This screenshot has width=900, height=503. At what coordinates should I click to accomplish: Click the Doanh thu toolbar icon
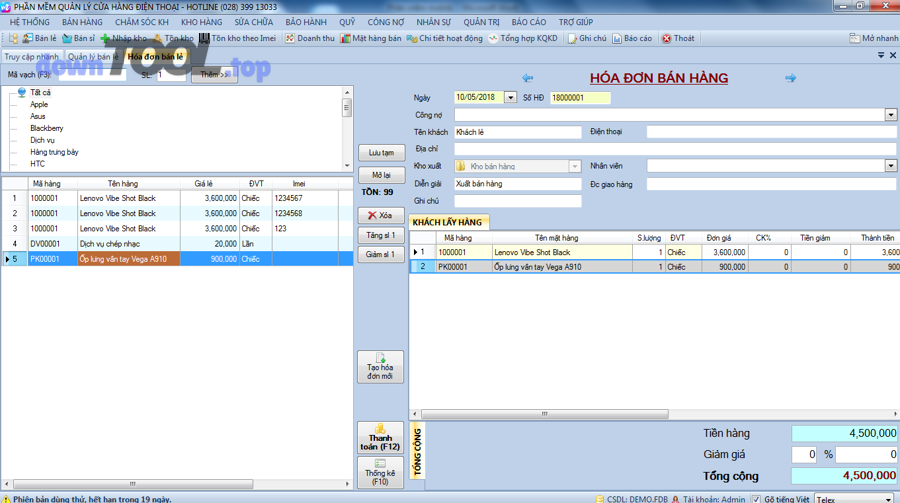tap(310, 39)
